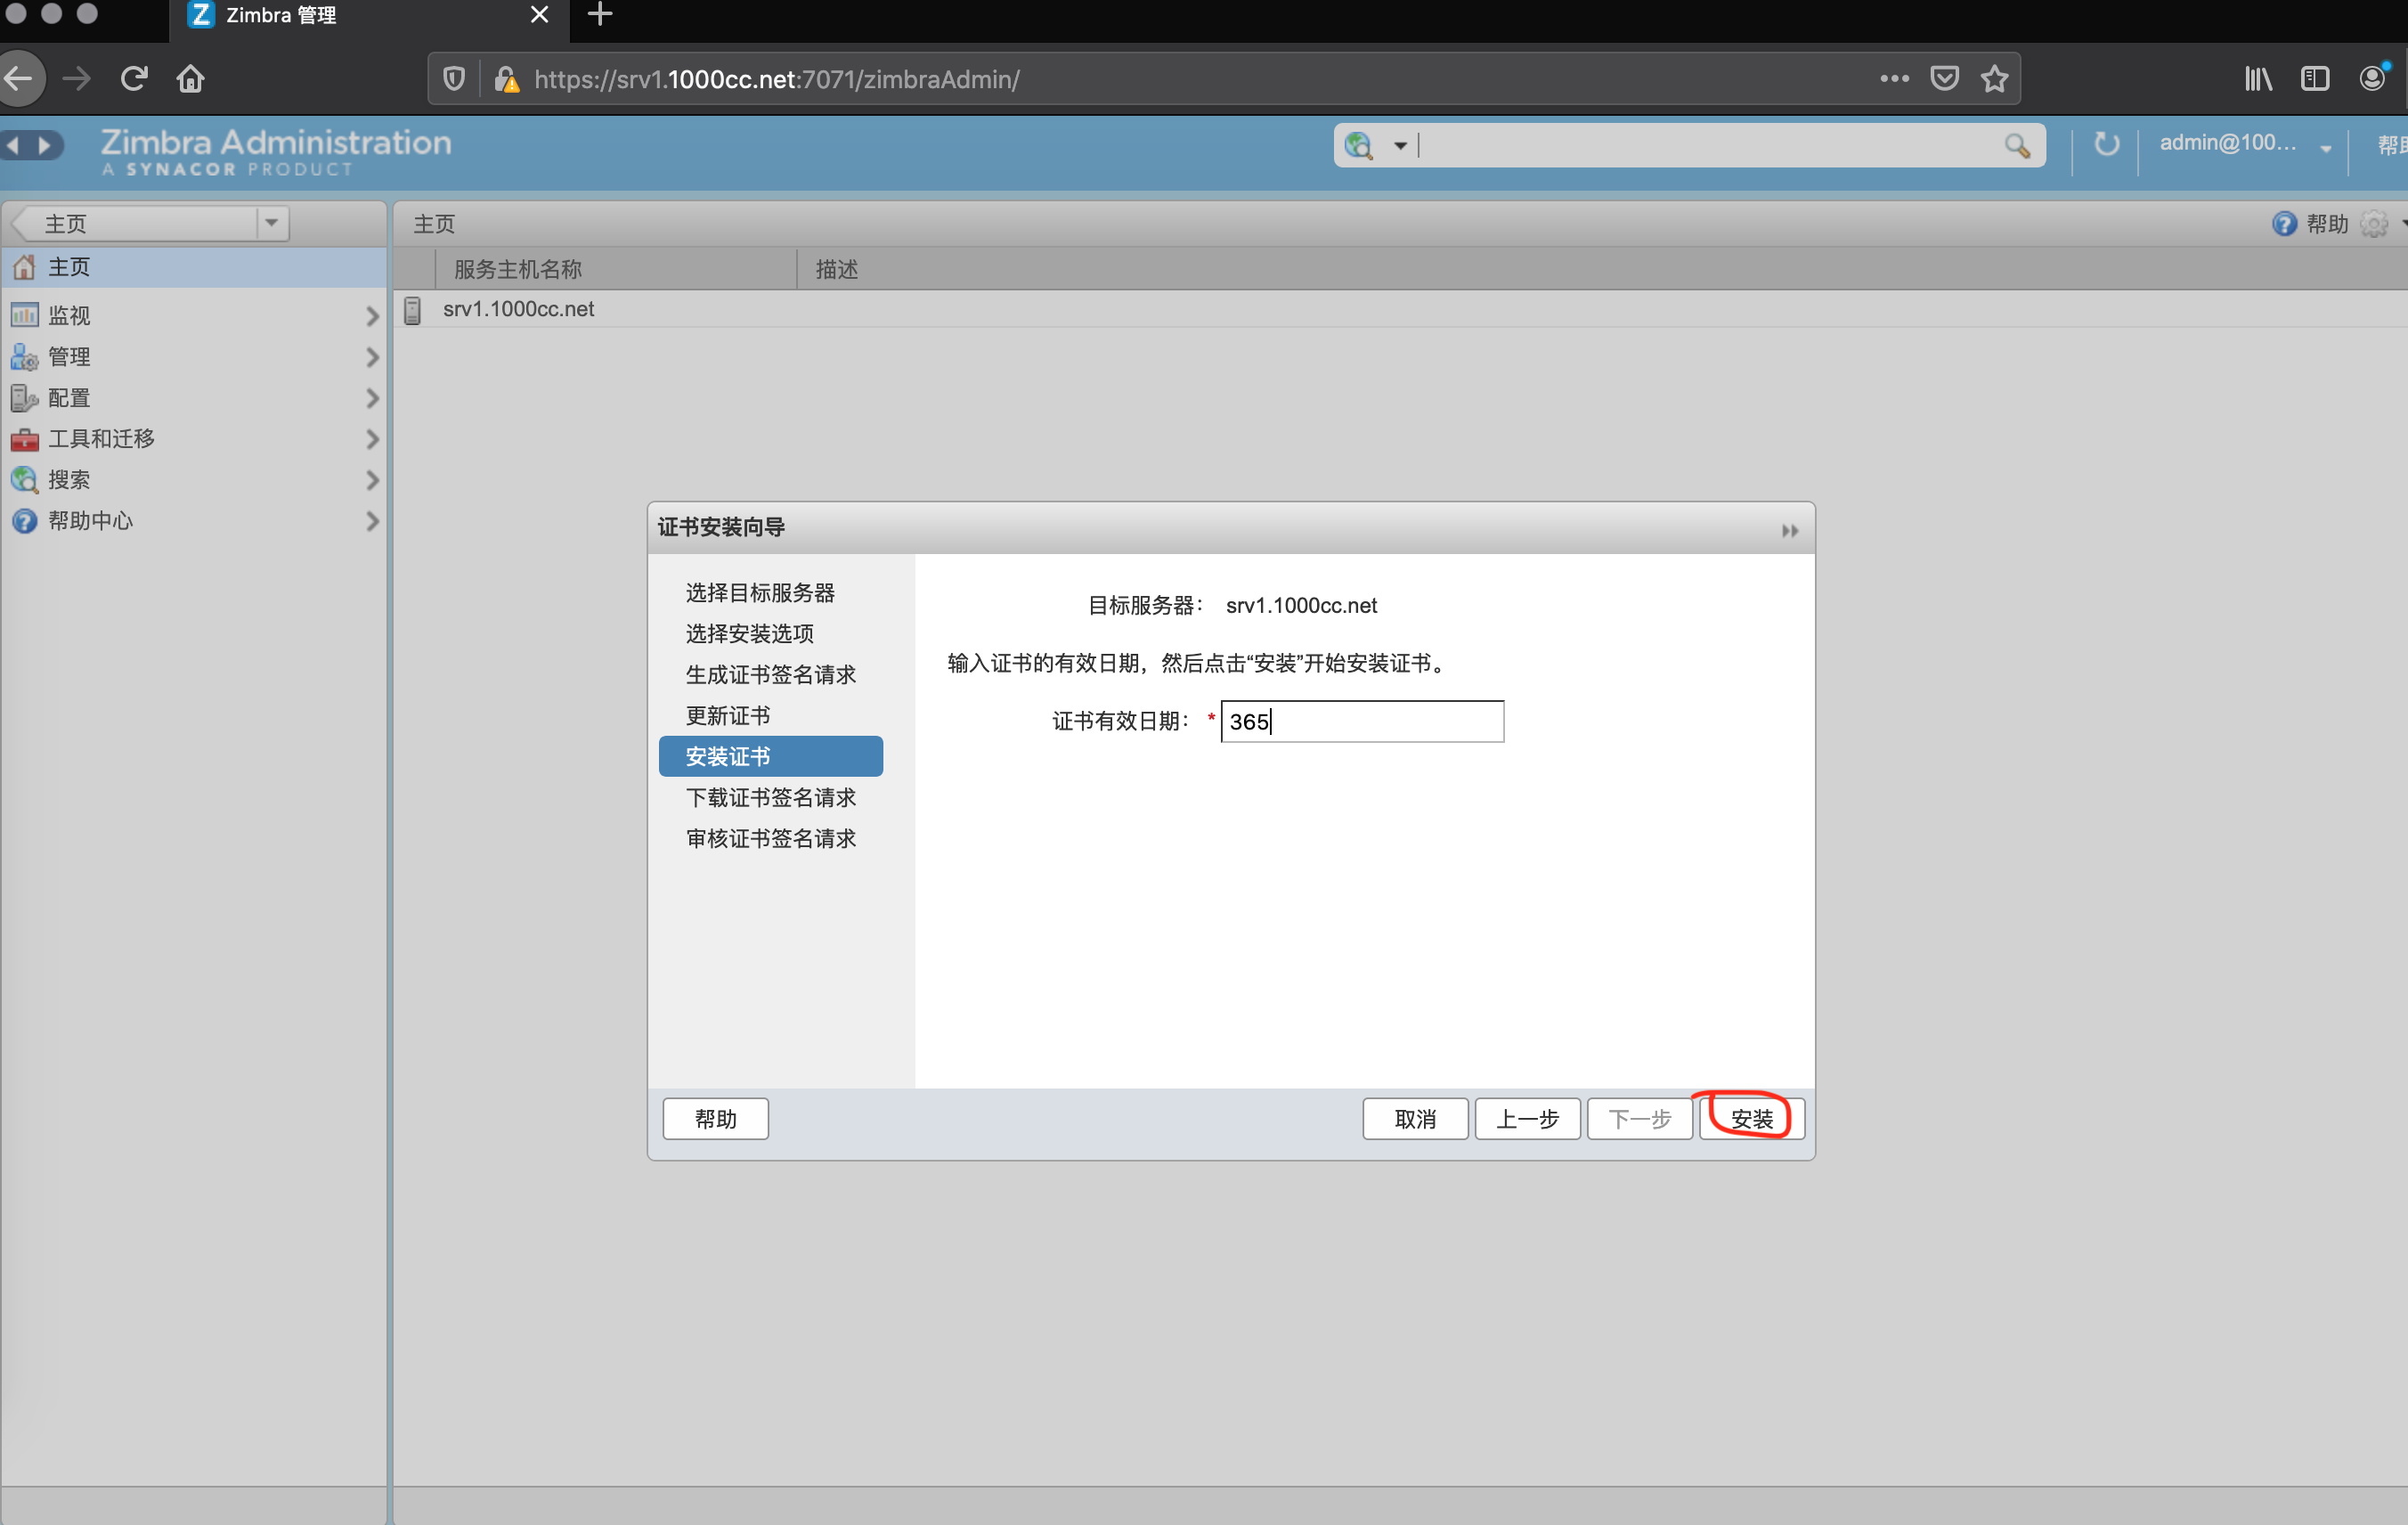Click the Zimbra history forward arrow

tap(45, 146)
